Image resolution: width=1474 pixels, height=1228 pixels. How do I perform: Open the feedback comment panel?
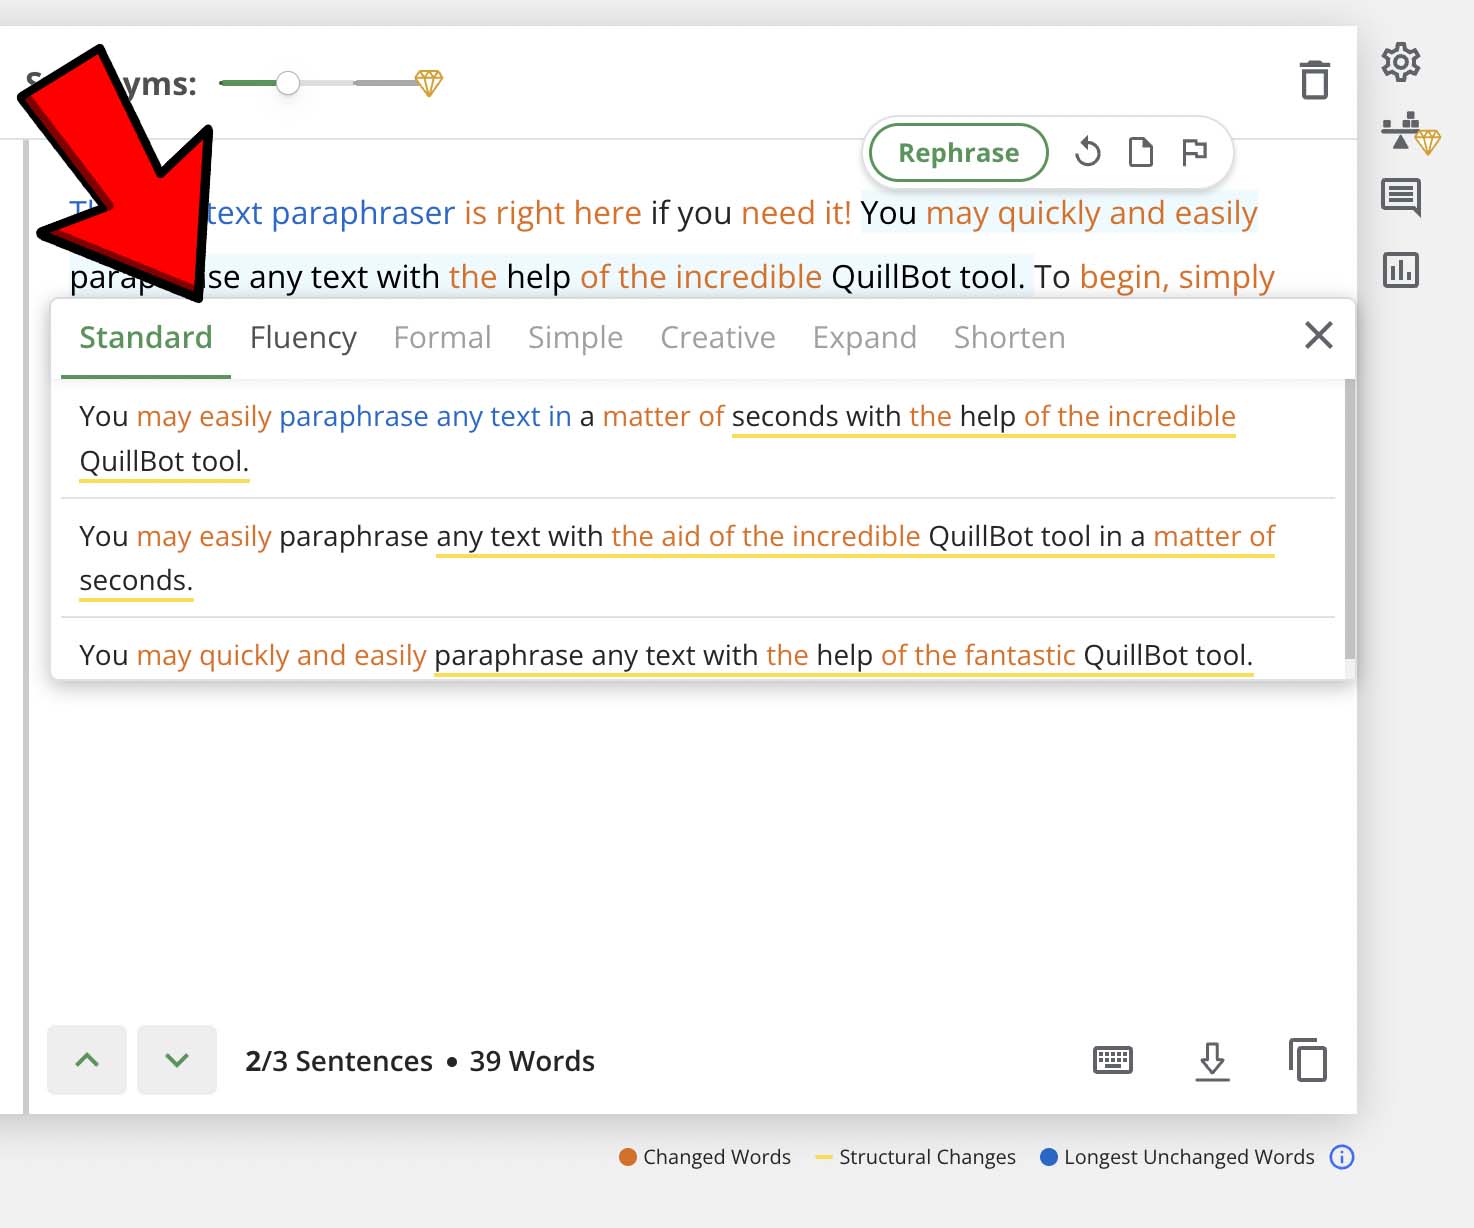(x=1400, y=198)
